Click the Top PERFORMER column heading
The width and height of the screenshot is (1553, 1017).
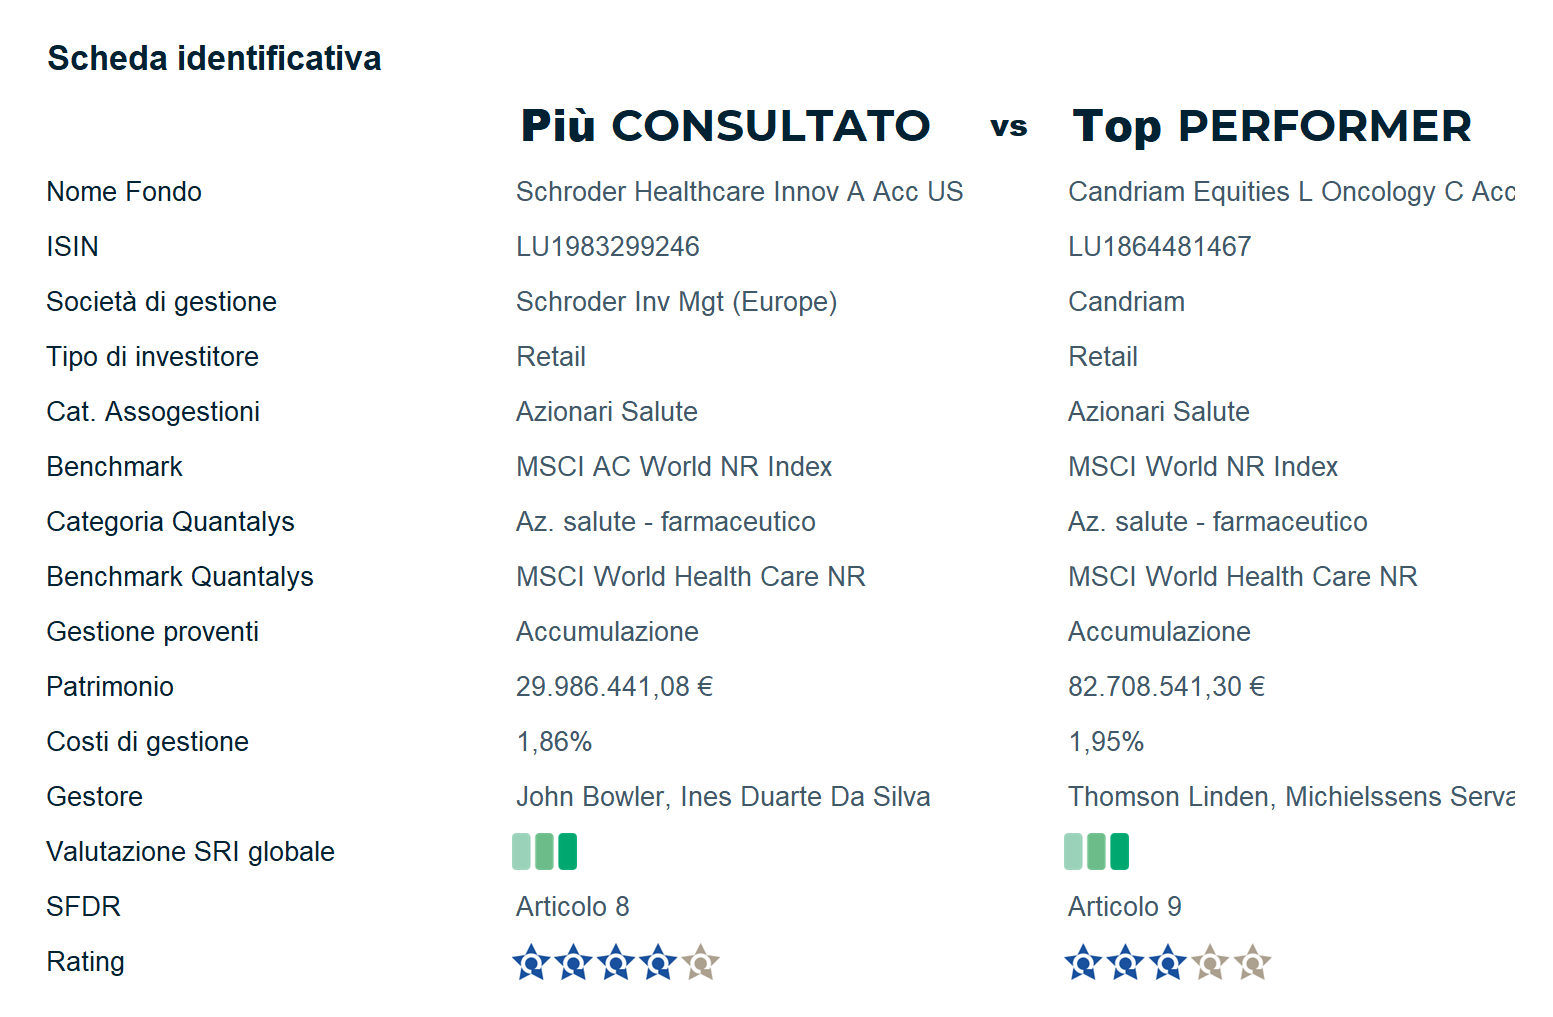click(x=1271, y=126)
